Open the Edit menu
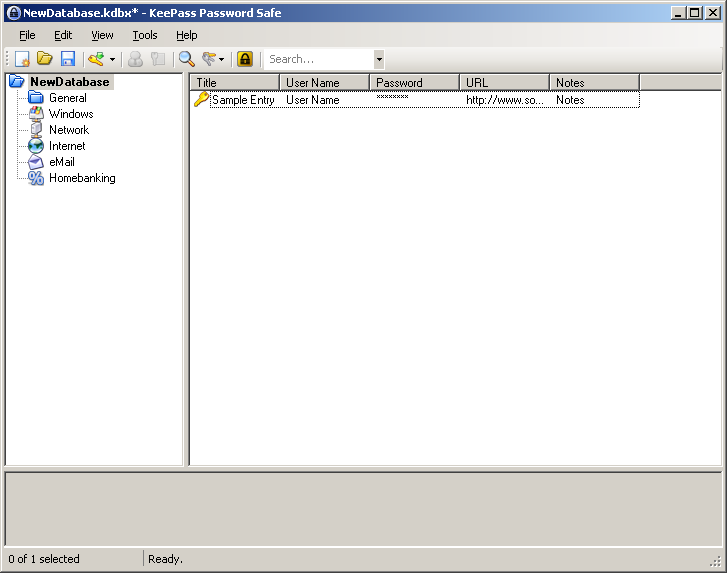The height and width of the screenshot is (573, 727). [x=63, y=35]
